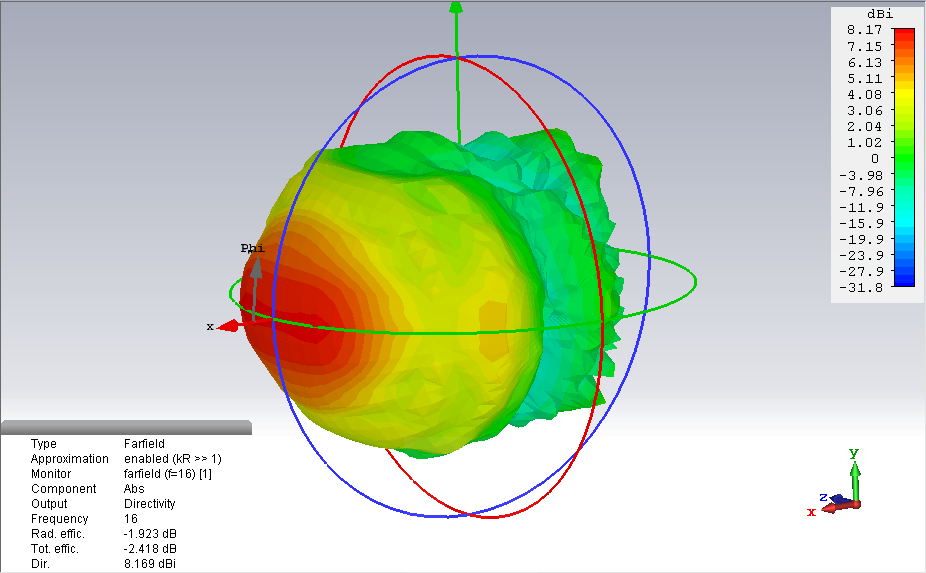
Task: Click the red peak lobe of the farfield
Action: [300, 320]
